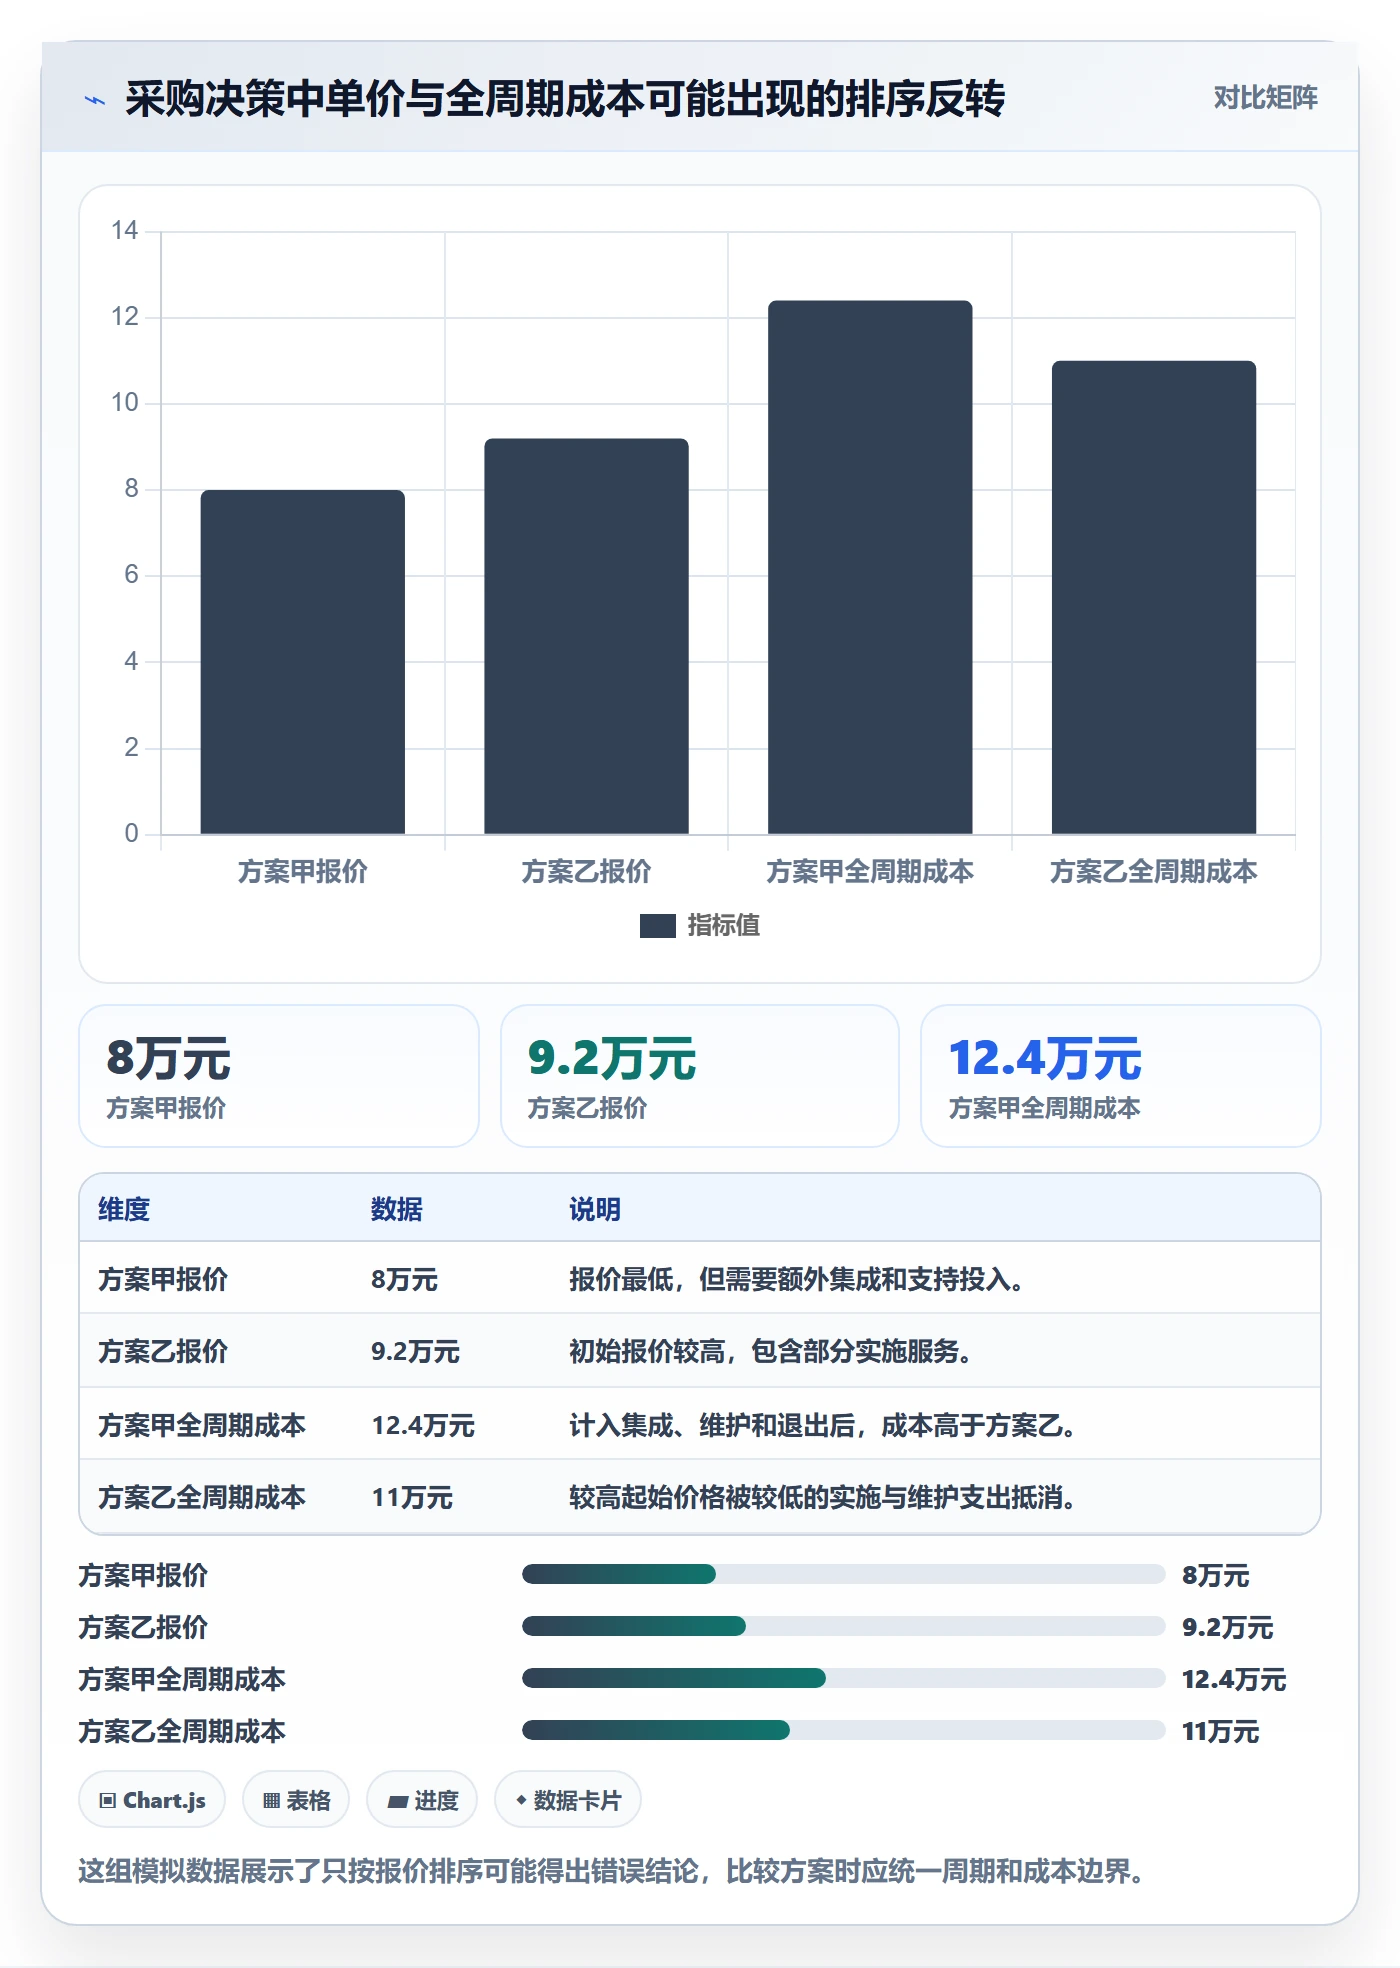Click the 方案乙报价 progress bar
The width and height of the screenshot is (1400, 1968).
click(843, 1626)
